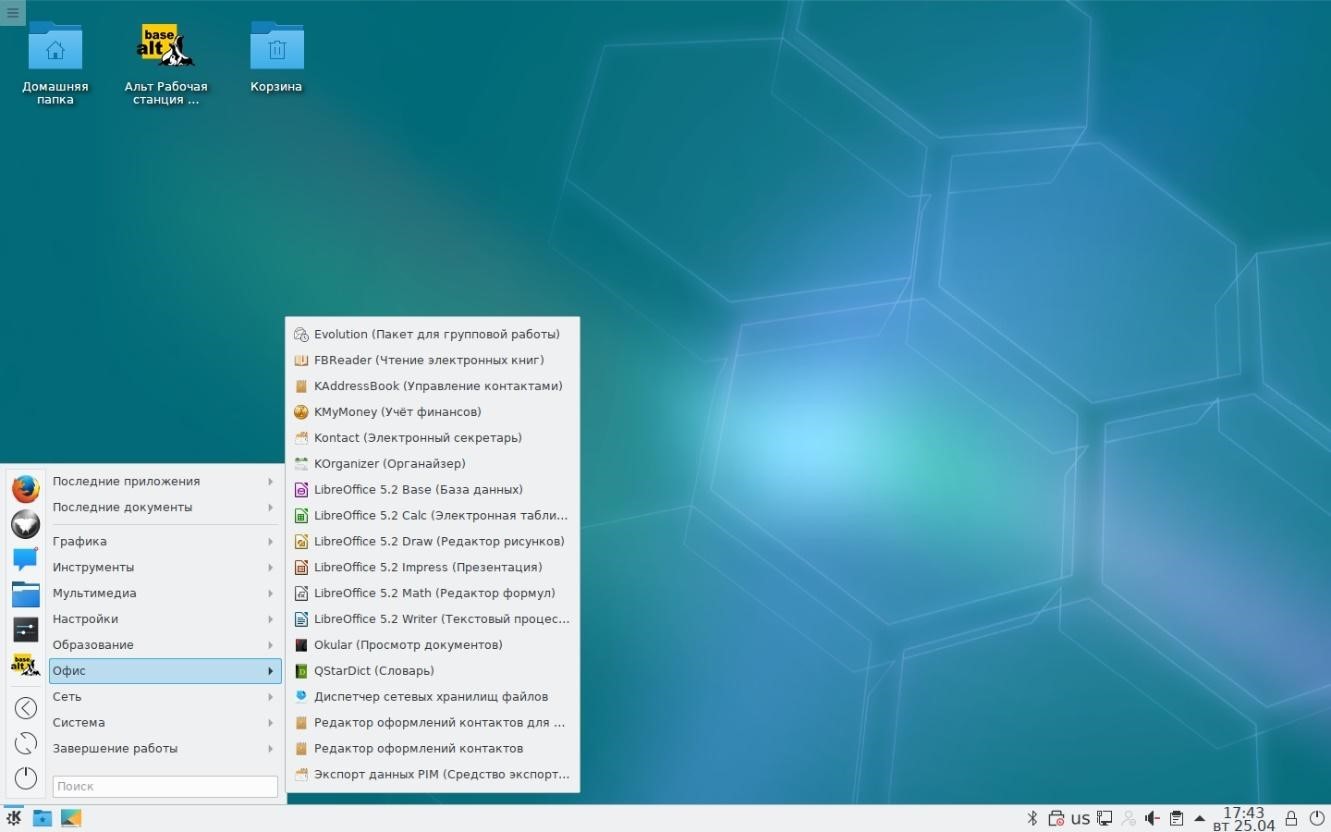Open the dark sliders settings favorite icon
This screenshot has height=832, width=1331.
click(25, 629)
